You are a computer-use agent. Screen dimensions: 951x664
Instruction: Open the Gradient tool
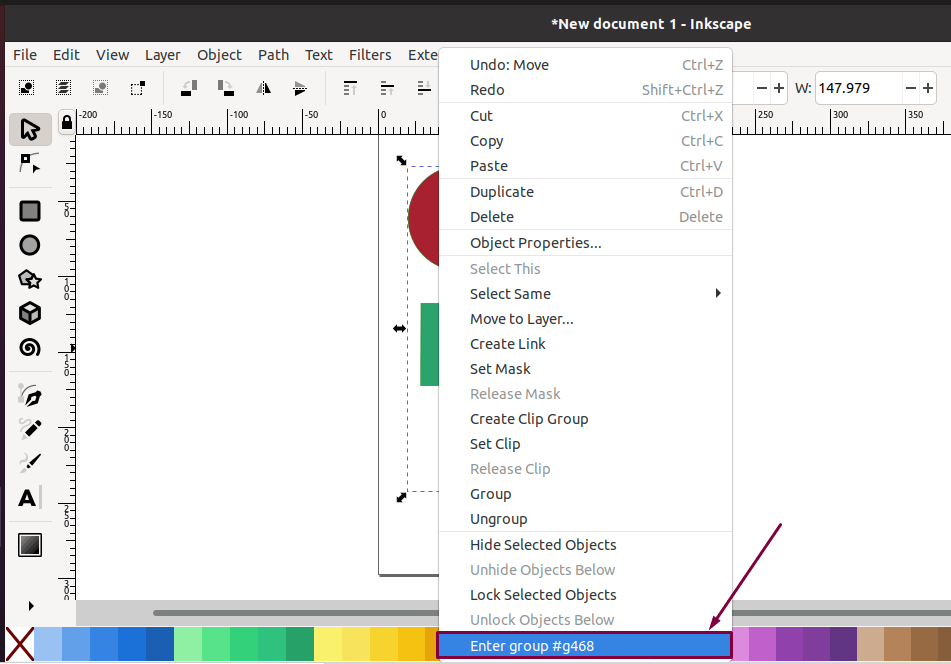(x=29, y=544)
